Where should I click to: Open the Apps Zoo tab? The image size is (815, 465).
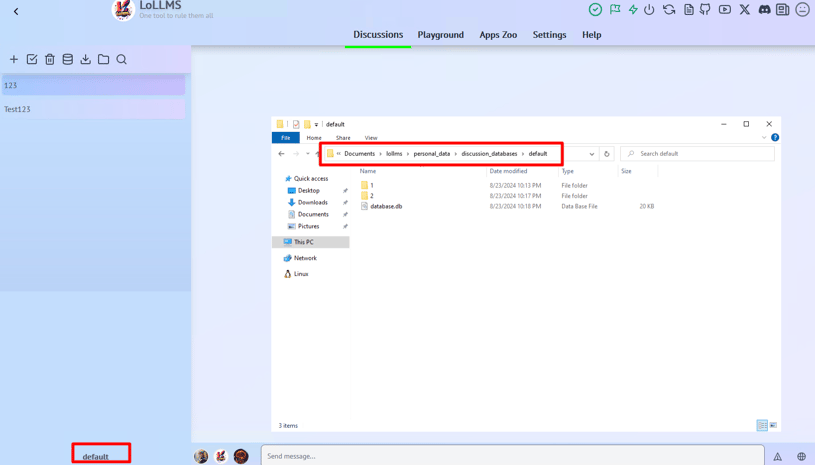tap(498, 35)
